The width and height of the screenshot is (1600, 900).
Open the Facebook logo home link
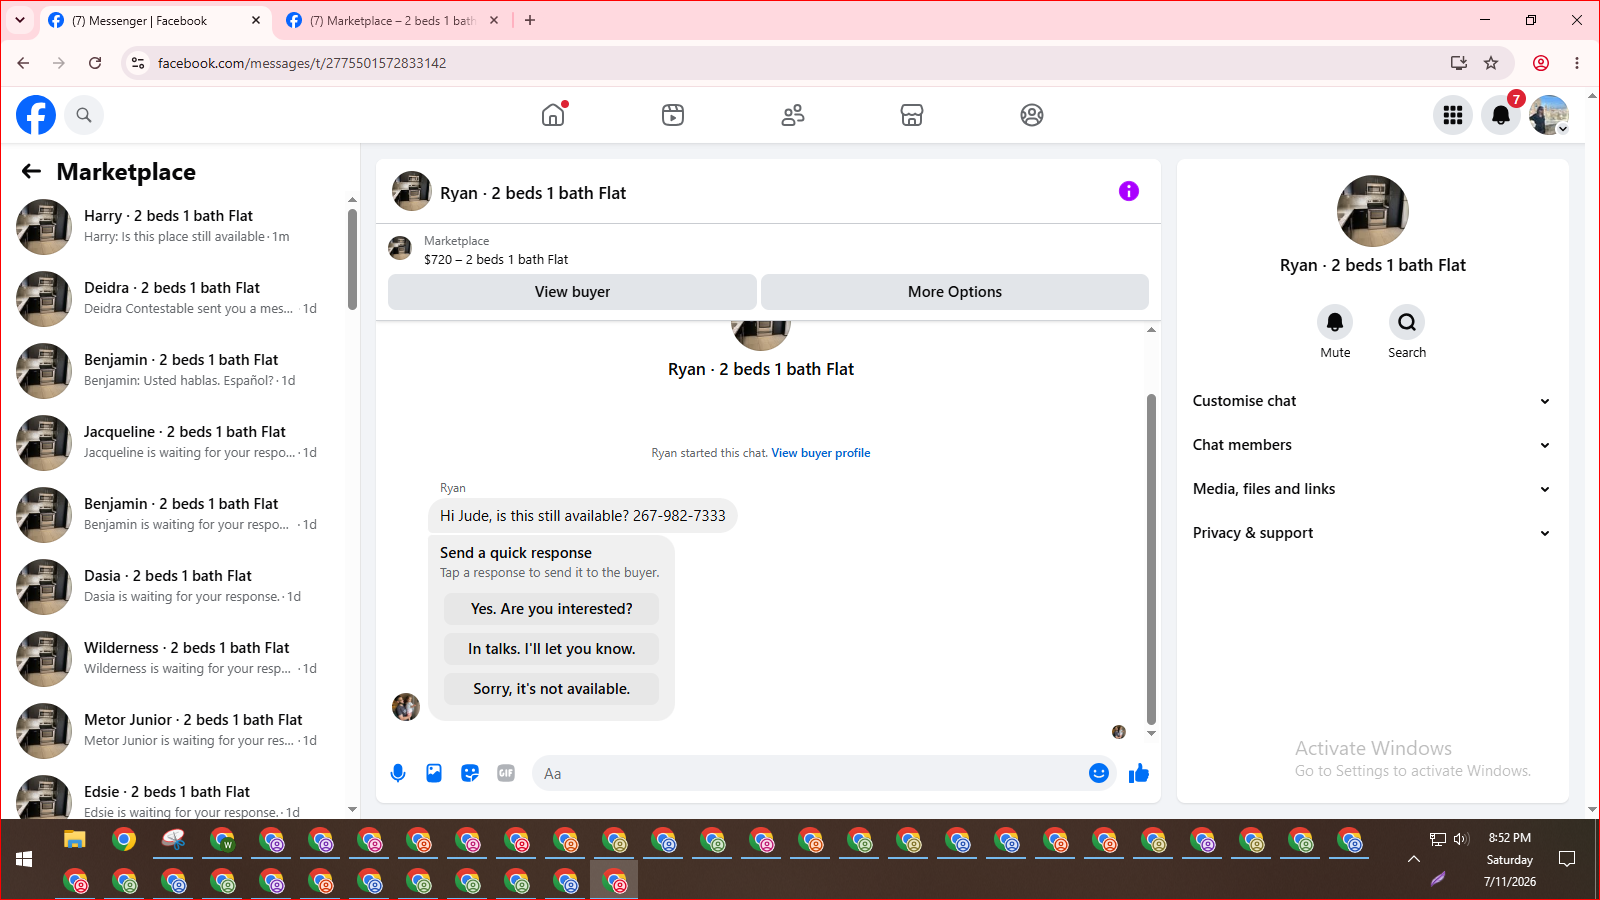click(x=36, y=115)
